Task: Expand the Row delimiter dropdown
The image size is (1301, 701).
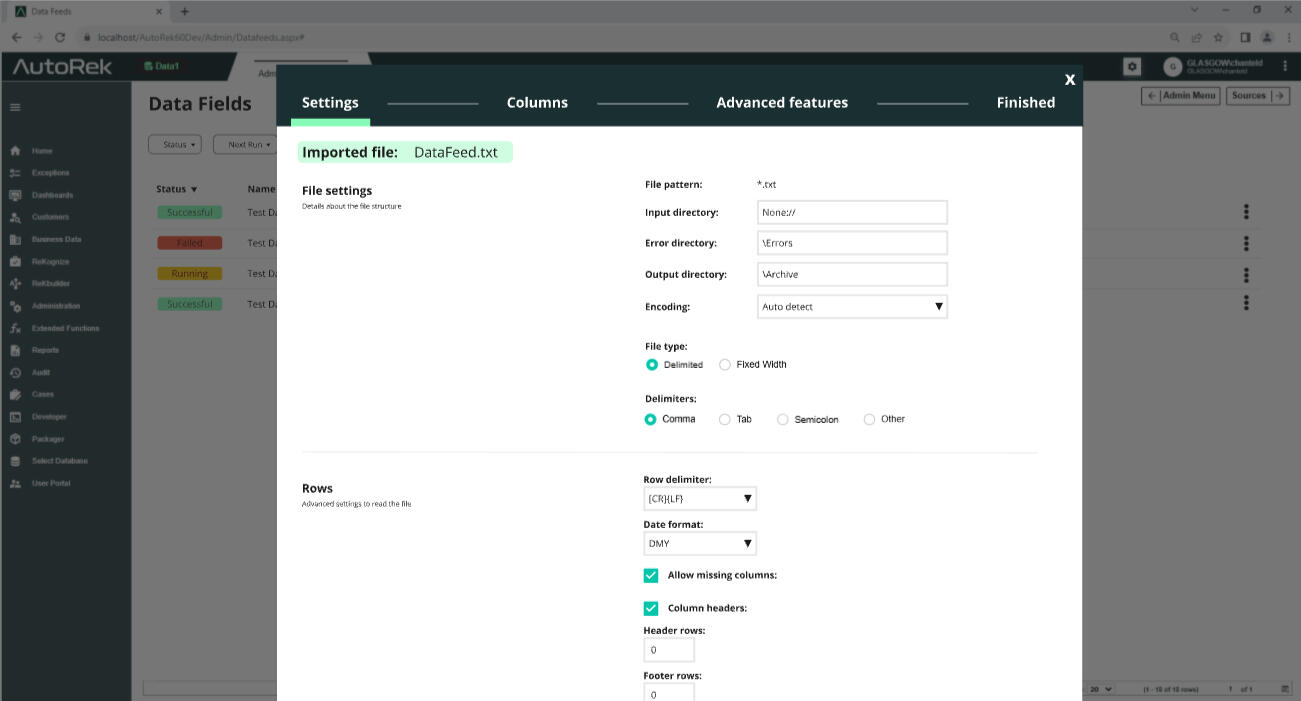Action: (x=699, y=498)
